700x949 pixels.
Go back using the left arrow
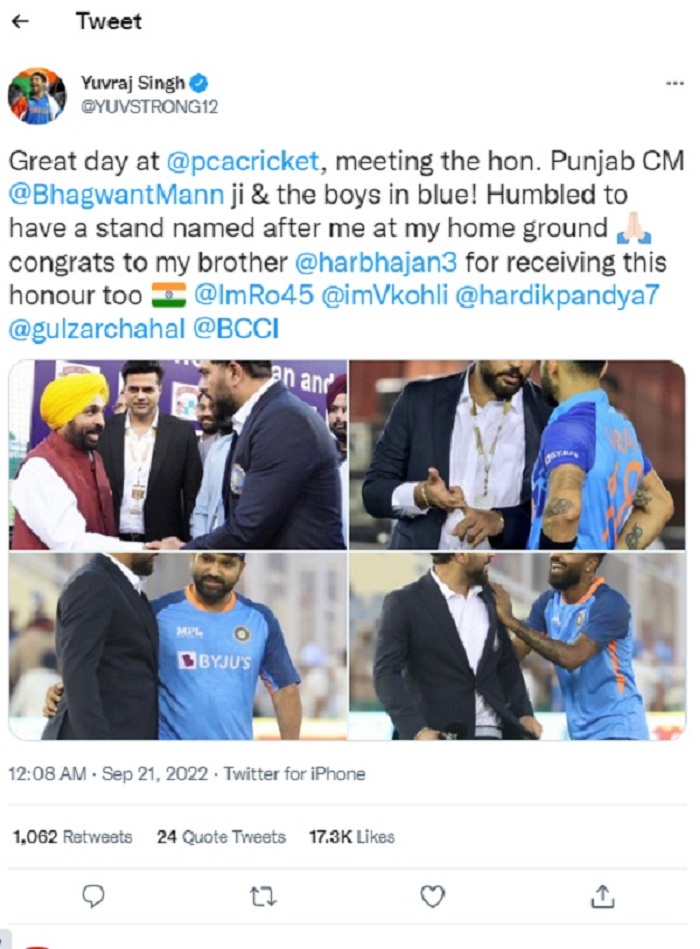[21, 22]
